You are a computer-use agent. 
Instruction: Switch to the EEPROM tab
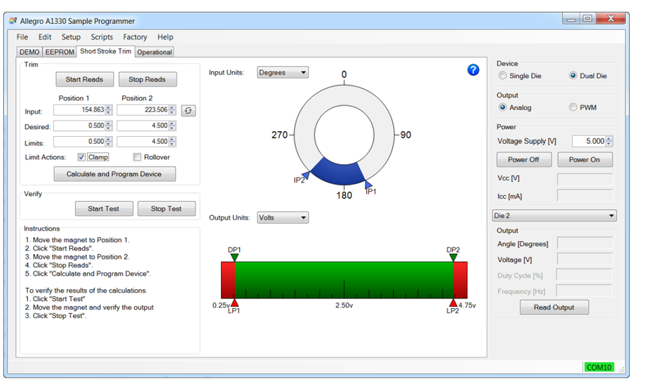point(60,52)
